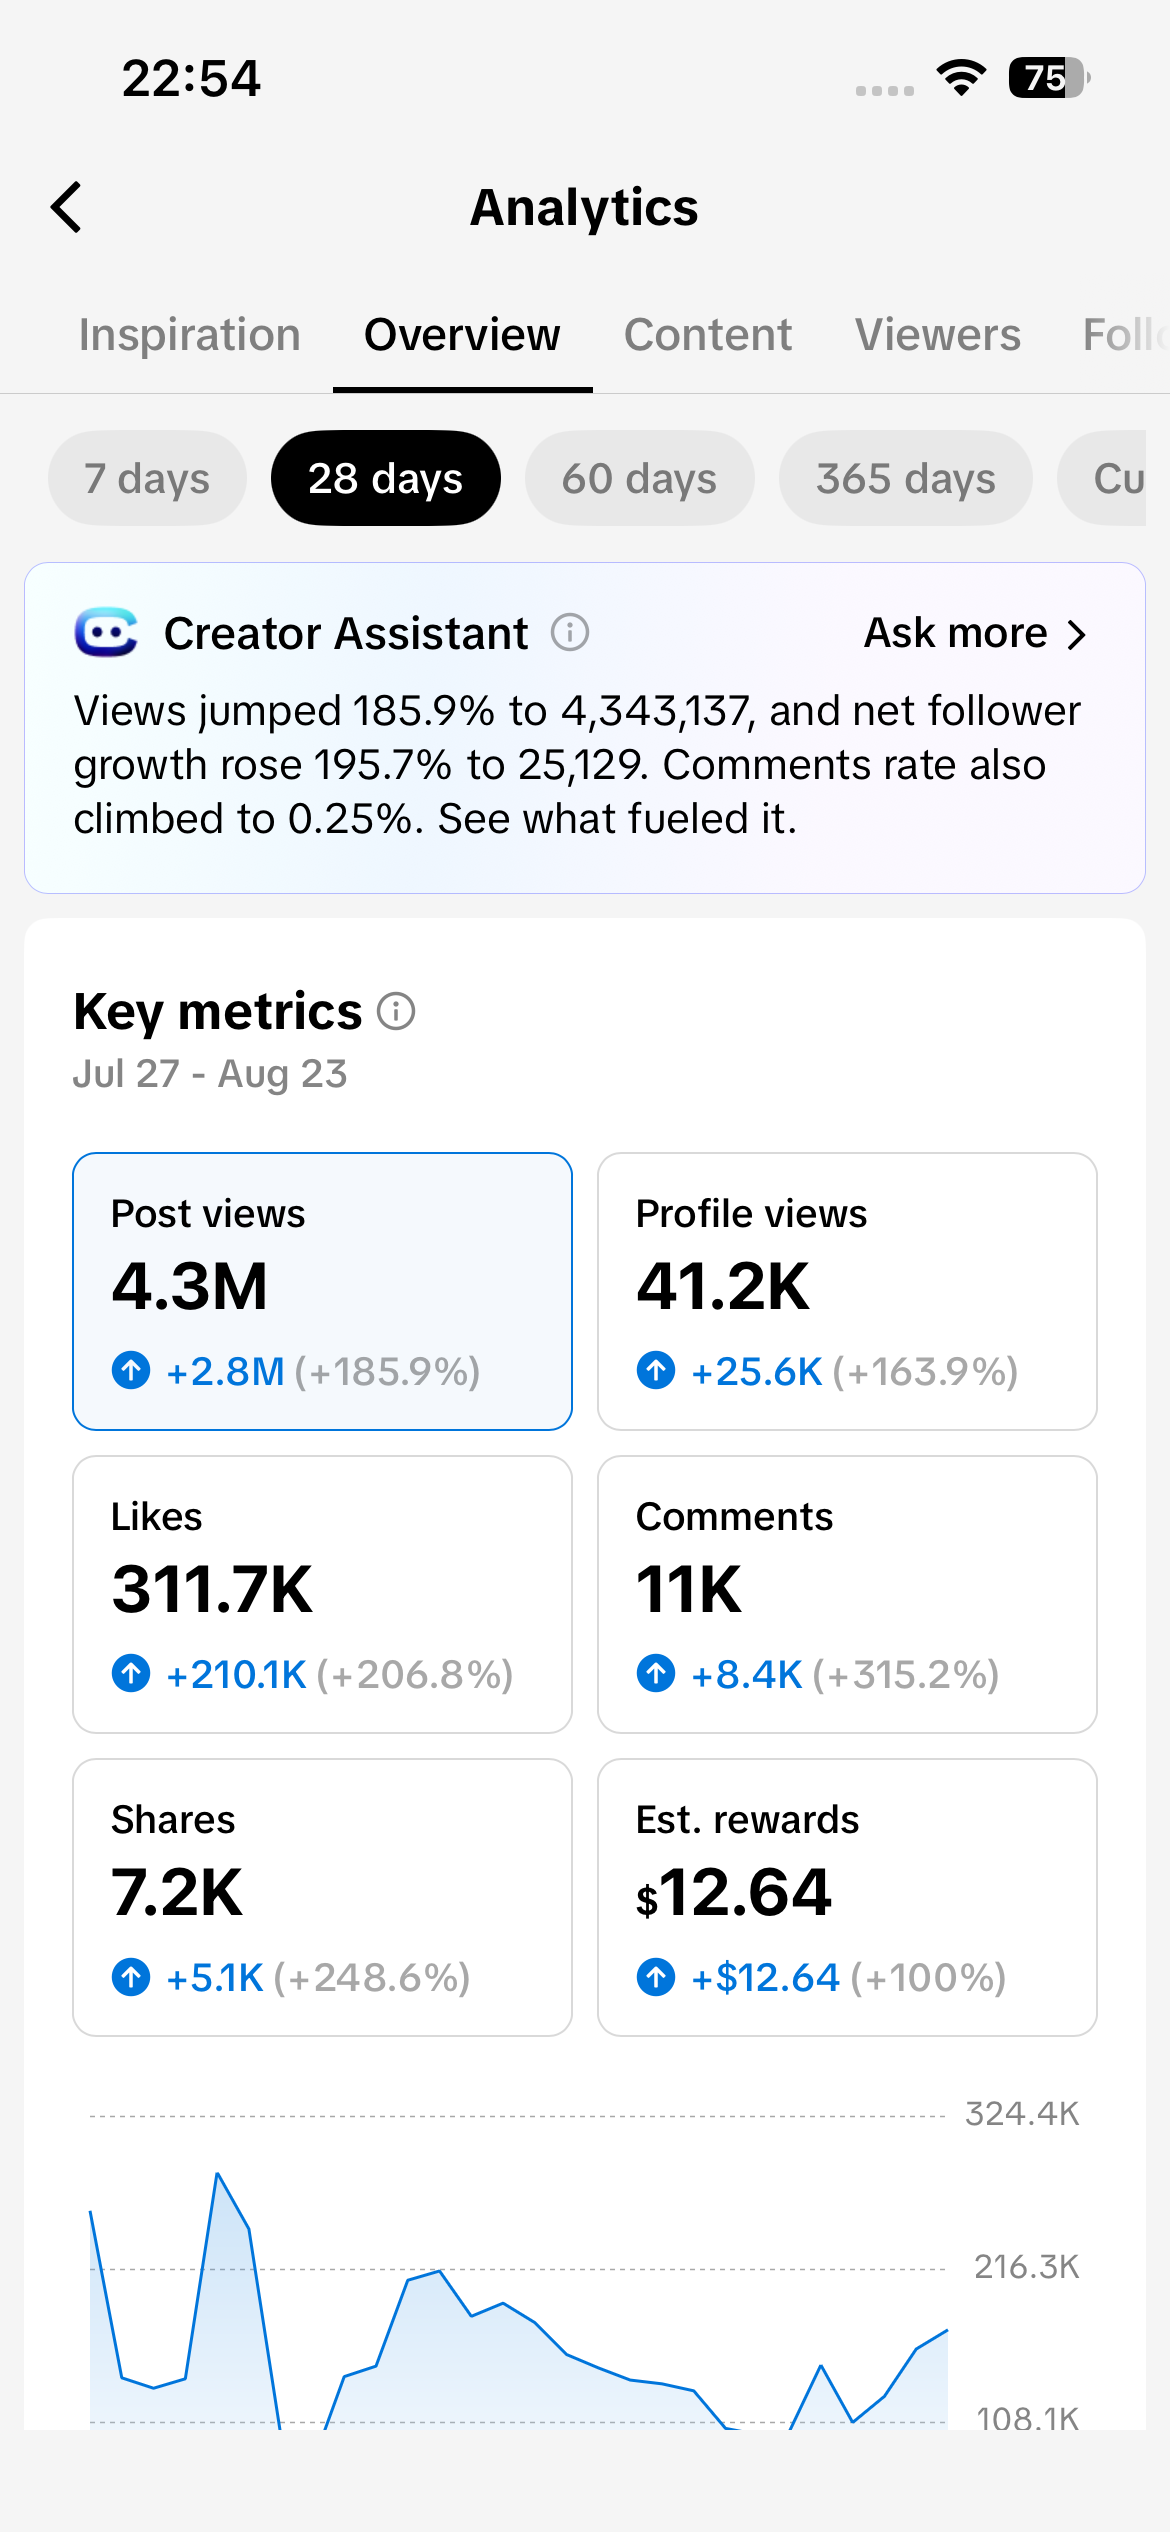Open the Creator Assistant info icon
The width and height of the screenshot is (1170, 2532).
click(570, 632)
